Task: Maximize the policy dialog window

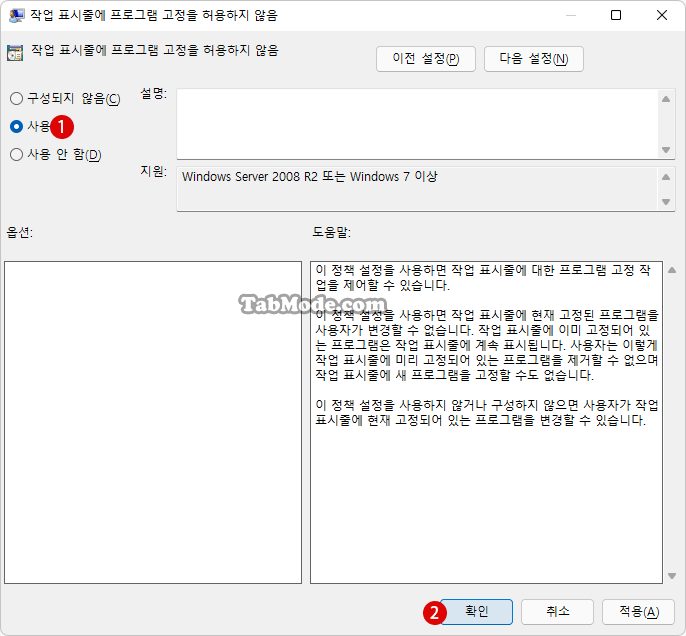Action: pyautogui.click(x=616, y=15)
